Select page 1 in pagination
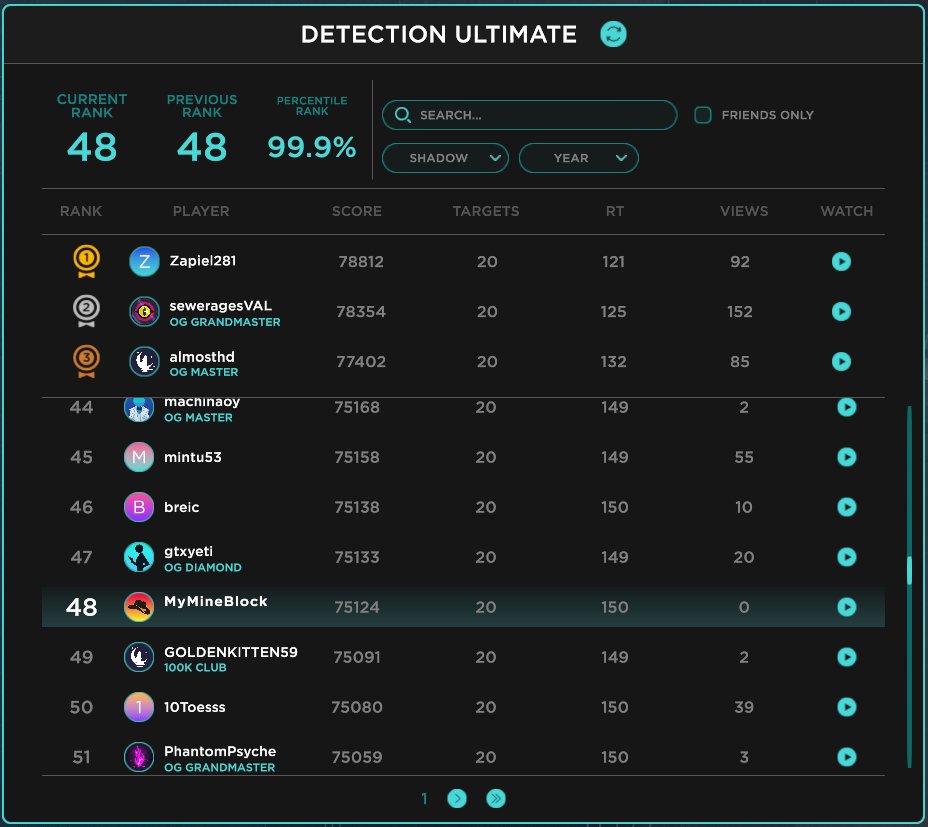 [x=424, y=799]
